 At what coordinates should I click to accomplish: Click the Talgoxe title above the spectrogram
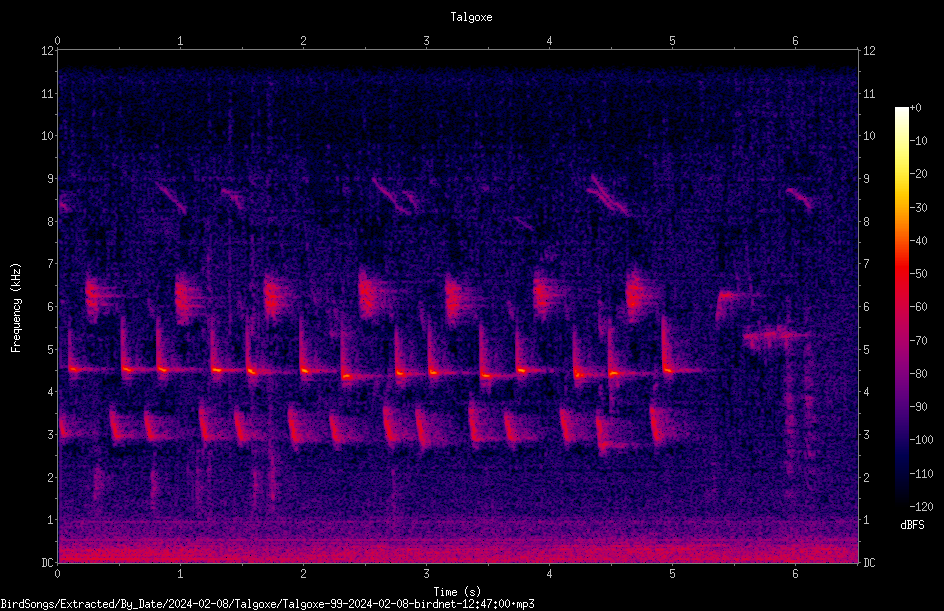(x=471, y=17)
